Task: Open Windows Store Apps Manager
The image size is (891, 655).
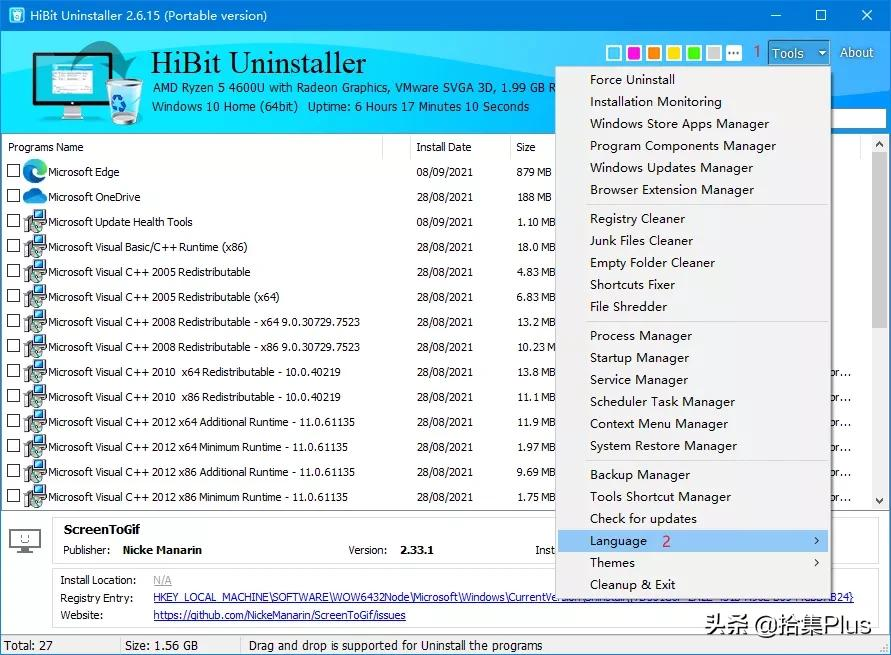Action: [693, 124]
